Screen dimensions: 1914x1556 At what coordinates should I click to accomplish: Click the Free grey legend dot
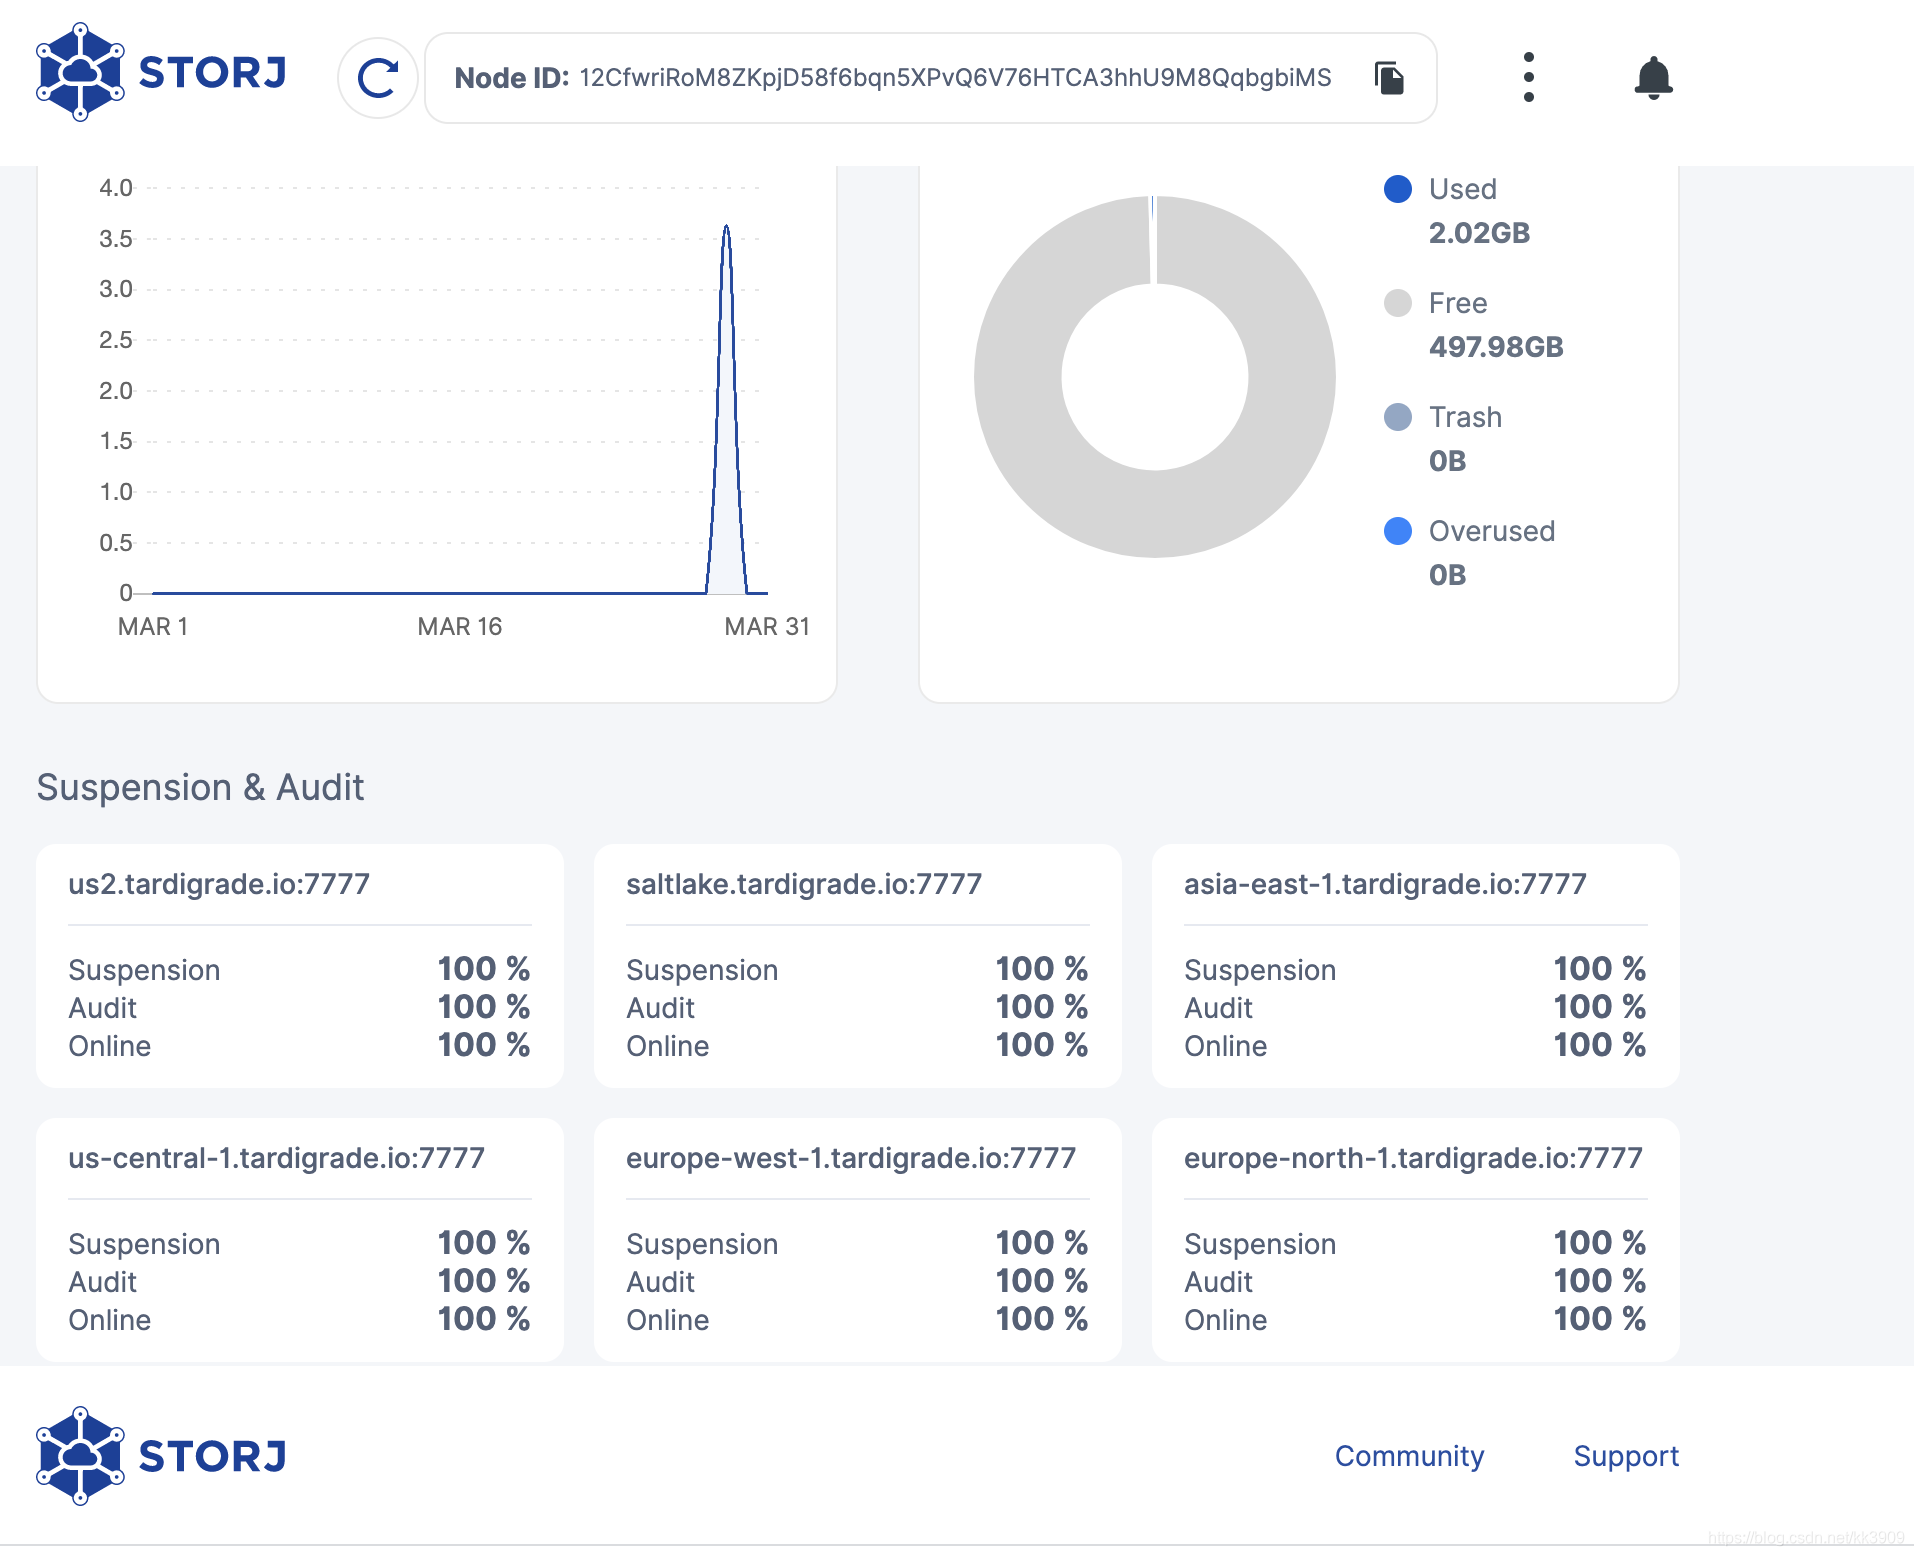tap(1397, 303)
